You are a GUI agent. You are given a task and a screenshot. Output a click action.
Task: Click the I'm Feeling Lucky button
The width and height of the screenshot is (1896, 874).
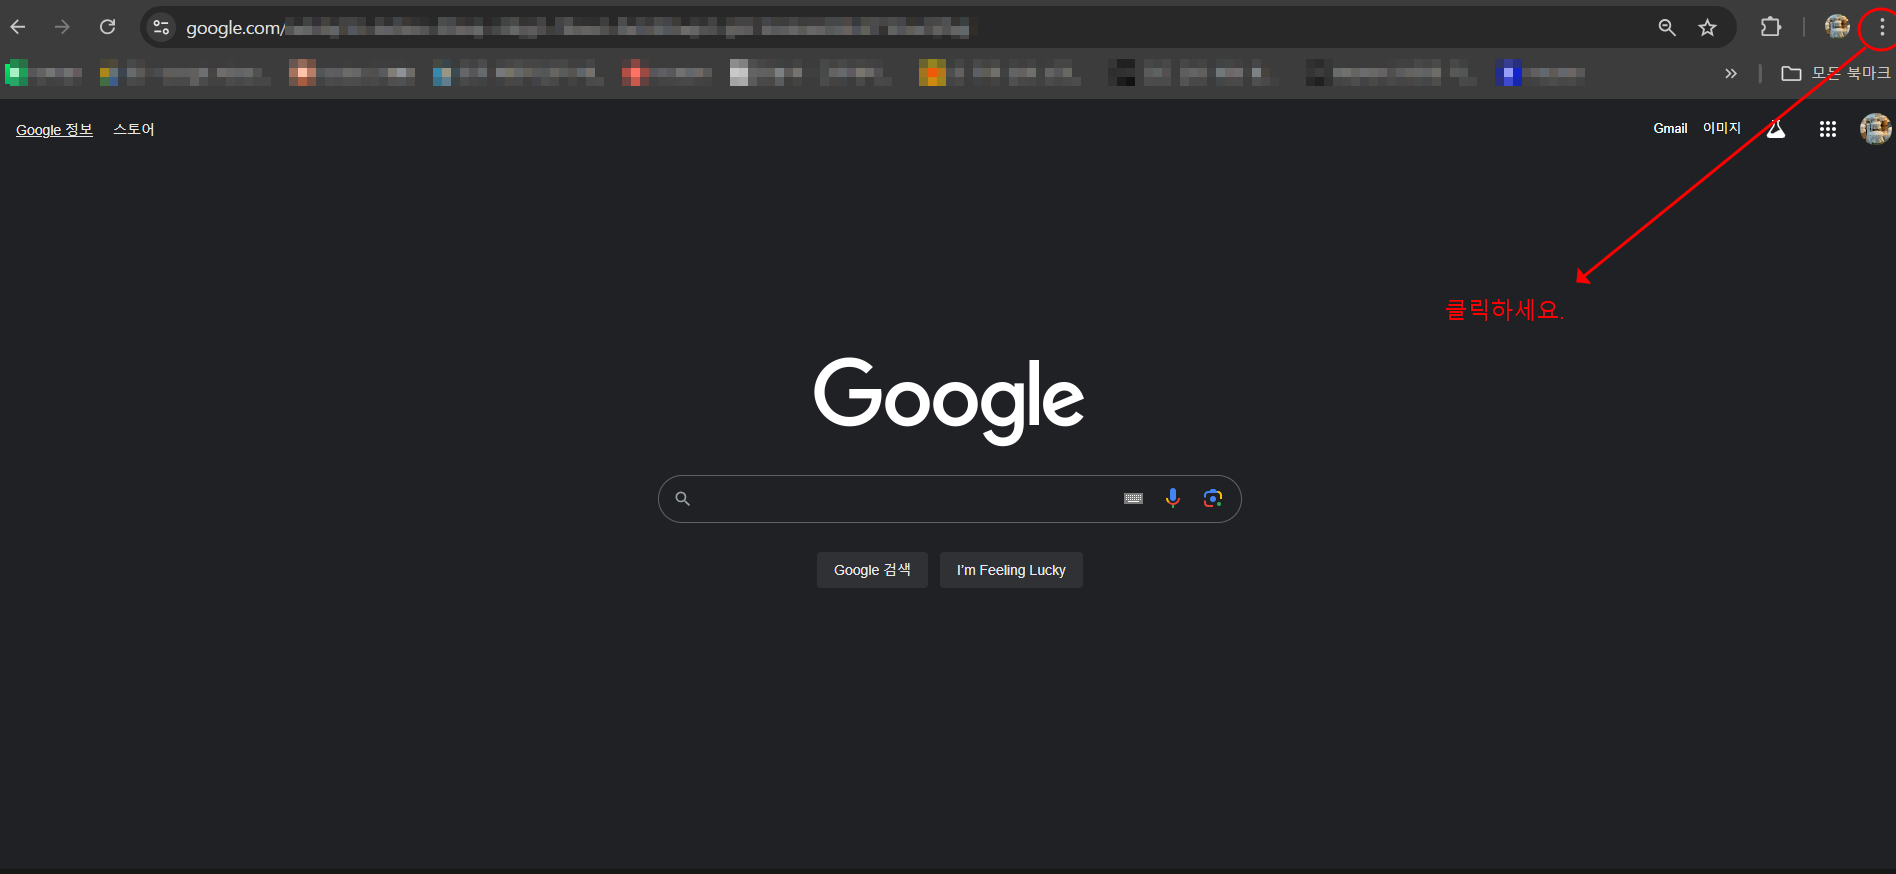coord(1011,570)
